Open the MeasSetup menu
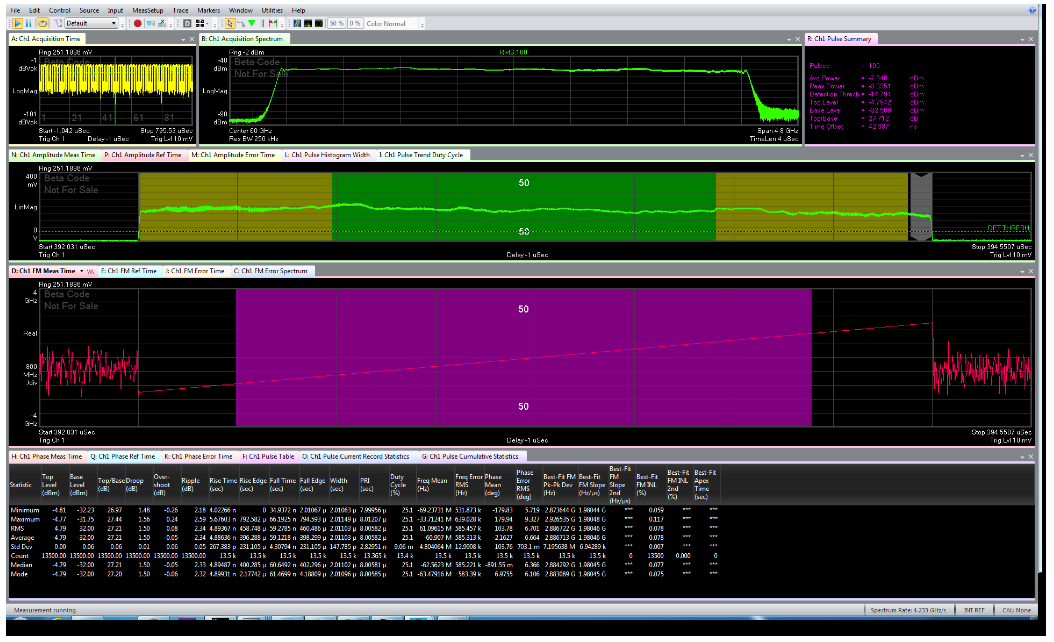The image size is (1054, 642). click(x=147, y=9)
